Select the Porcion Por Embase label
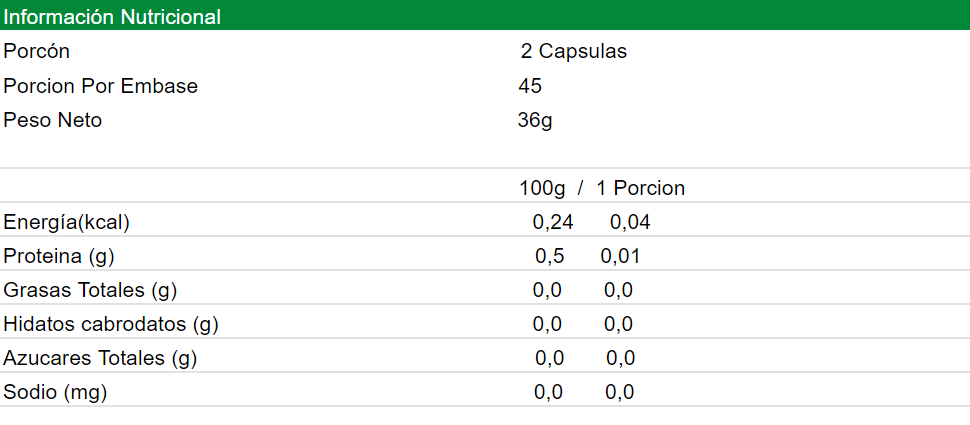This screenshot has height=425, width=970. (101, 86)
